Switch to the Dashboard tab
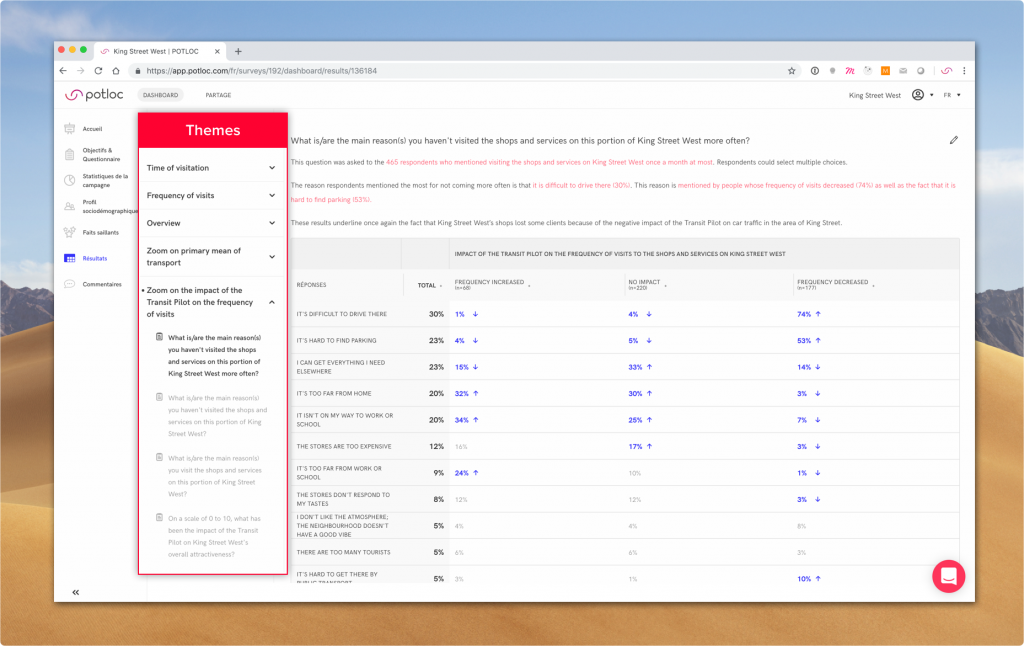 pos(160,95)
